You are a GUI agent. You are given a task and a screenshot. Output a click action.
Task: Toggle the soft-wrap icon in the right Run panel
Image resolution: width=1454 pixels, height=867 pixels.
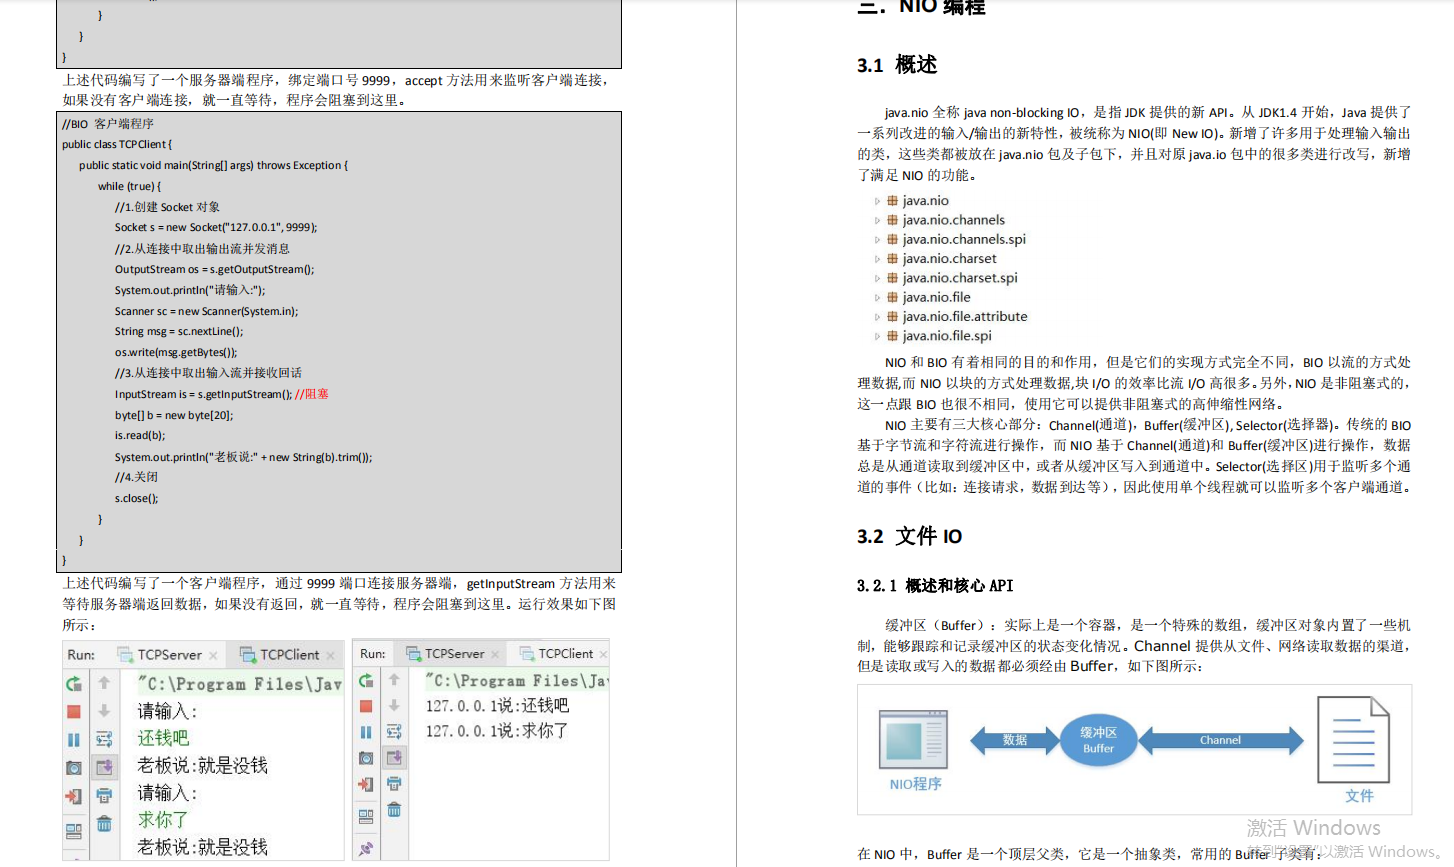click(394, 732)
